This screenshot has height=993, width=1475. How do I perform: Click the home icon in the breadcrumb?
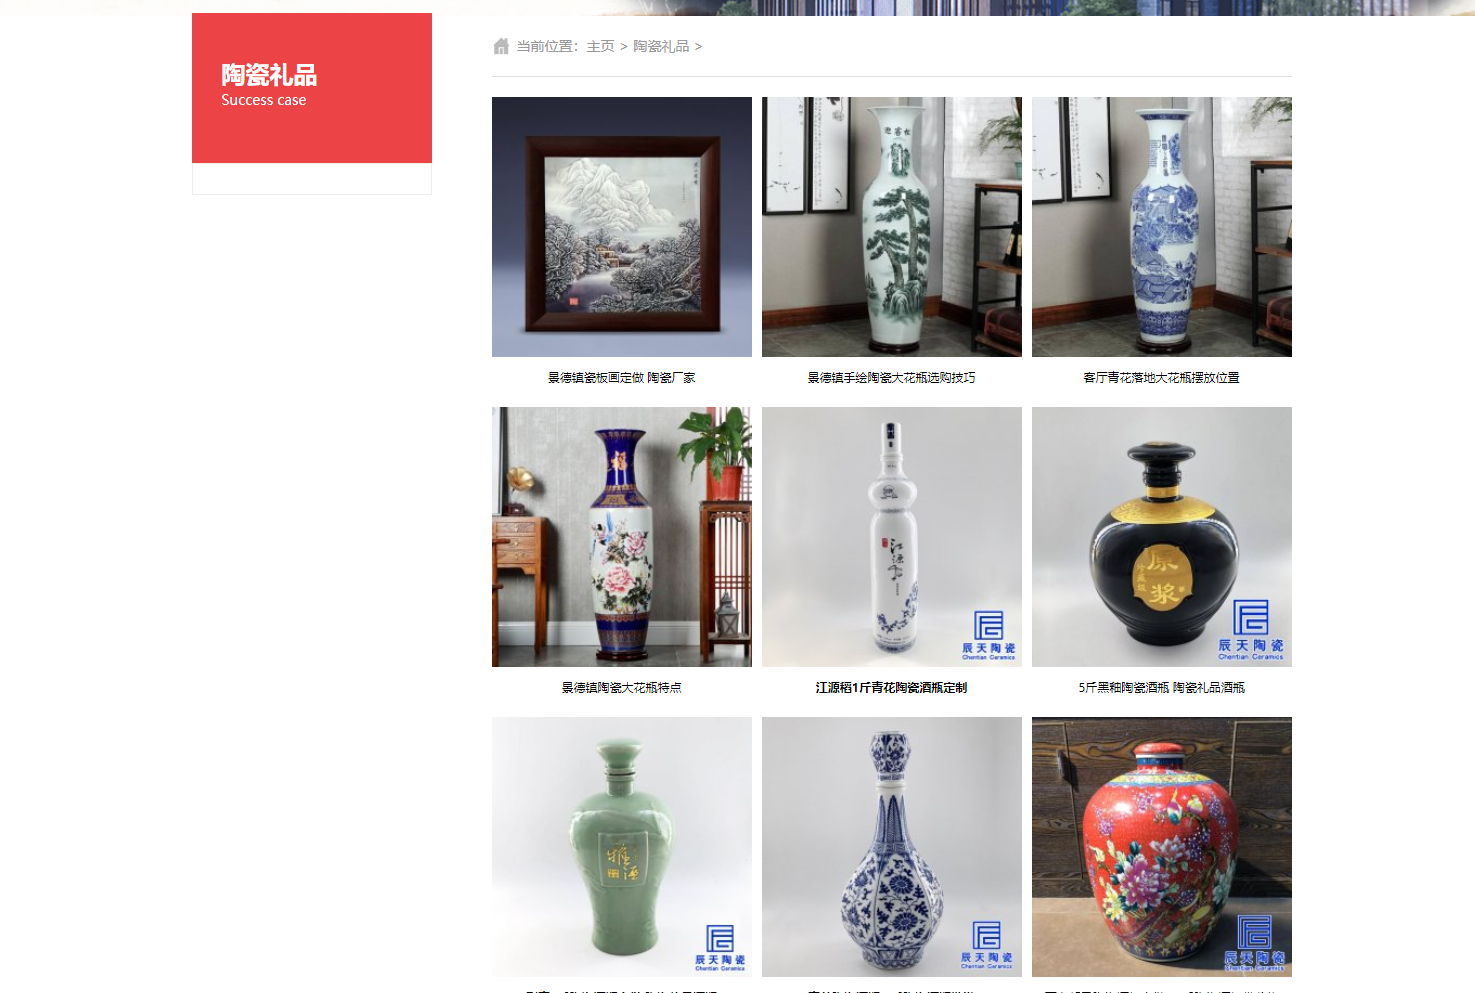tap(501, 46)
